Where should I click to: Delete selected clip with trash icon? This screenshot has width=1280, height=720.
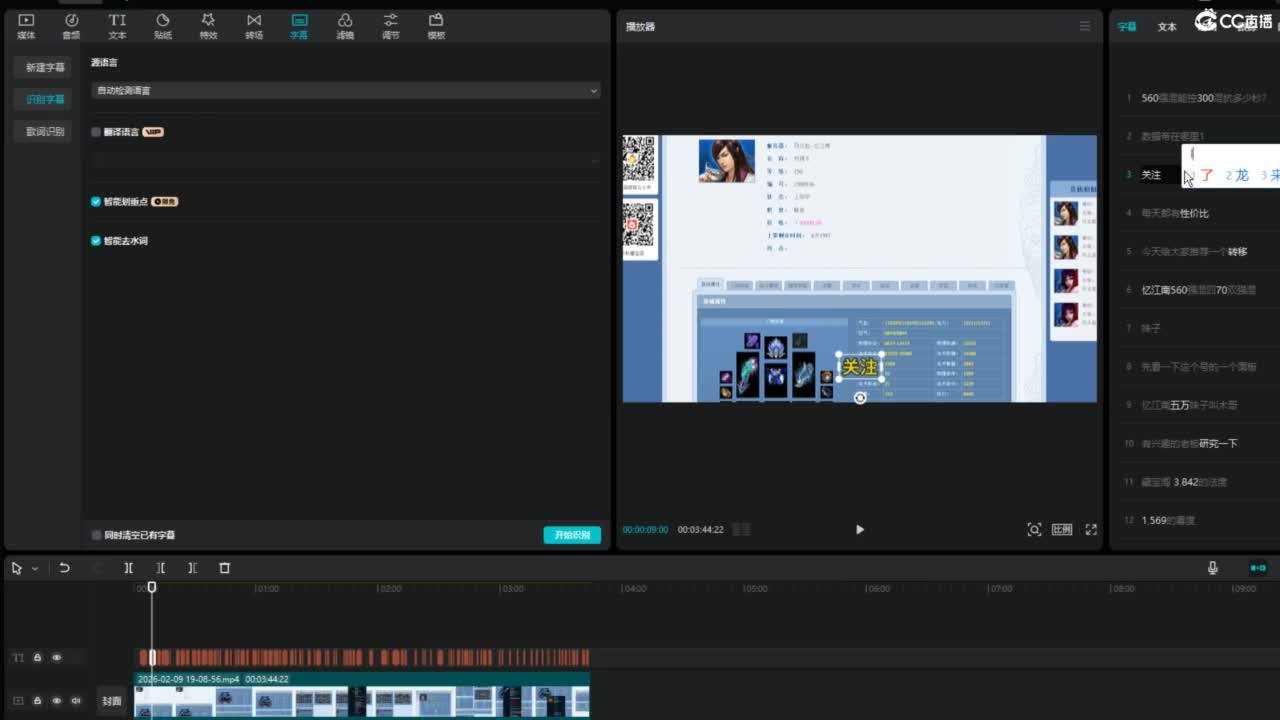[x=224, y=568]
